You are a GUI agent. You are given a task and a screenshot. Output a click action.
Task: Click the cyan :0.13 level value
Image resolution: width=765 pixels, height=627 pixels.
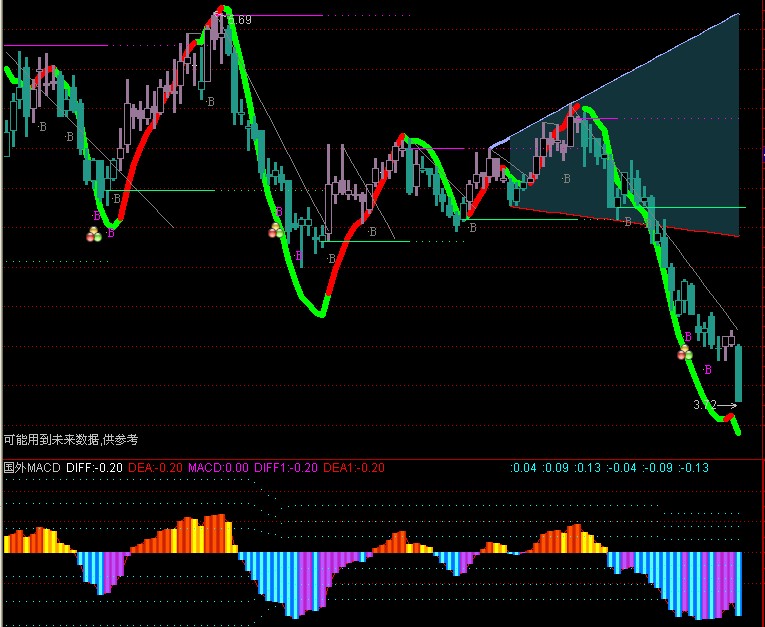(587, 467)
